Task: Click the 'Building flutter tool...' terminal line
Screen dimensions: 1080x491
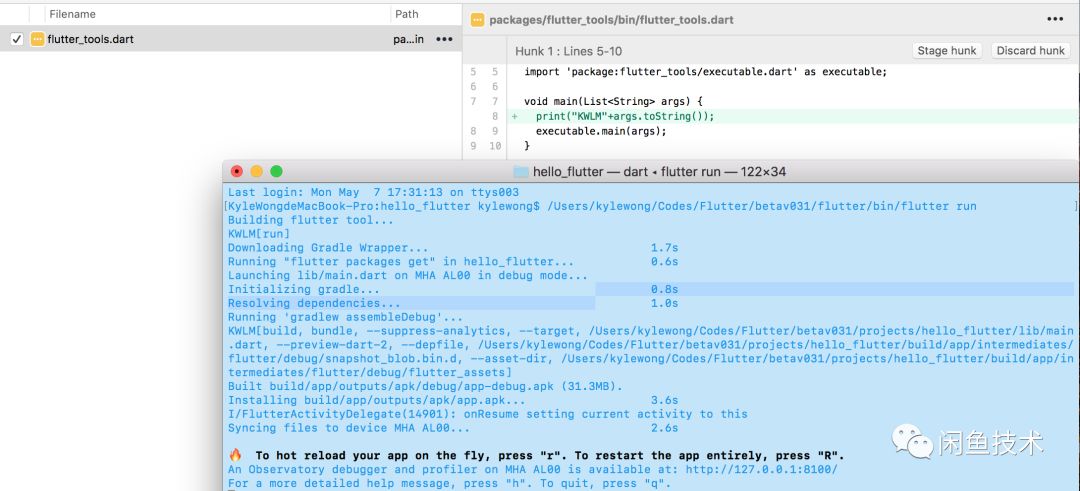Action: 311,220
